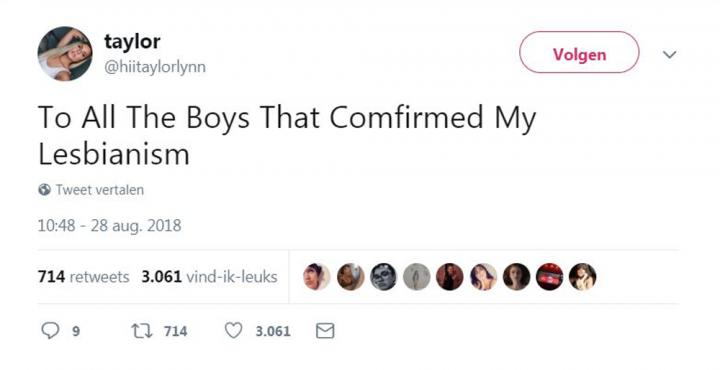The height and width of the screenshot is (370, 720).
Task: Retweet using the retweet arrows icon
Action: [x=142, y=331]
